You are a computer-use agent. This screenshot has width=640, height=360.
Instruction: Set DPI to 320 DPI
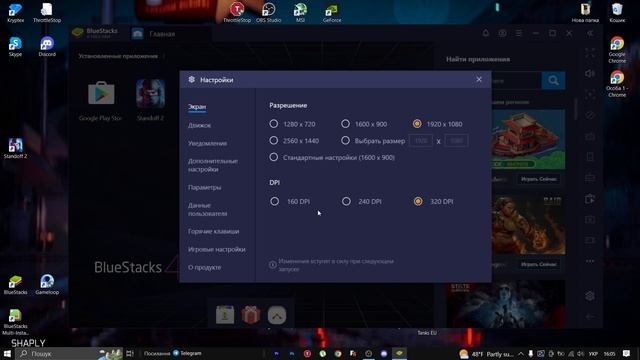pos(418,201)
